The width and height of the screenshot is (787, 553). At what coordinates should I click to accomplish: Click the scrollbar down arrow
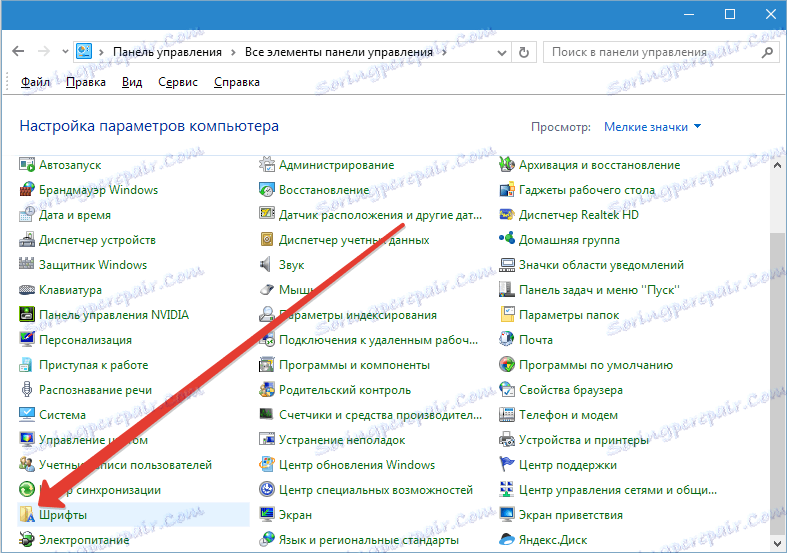pyautogui.click(x=777, y=543)
